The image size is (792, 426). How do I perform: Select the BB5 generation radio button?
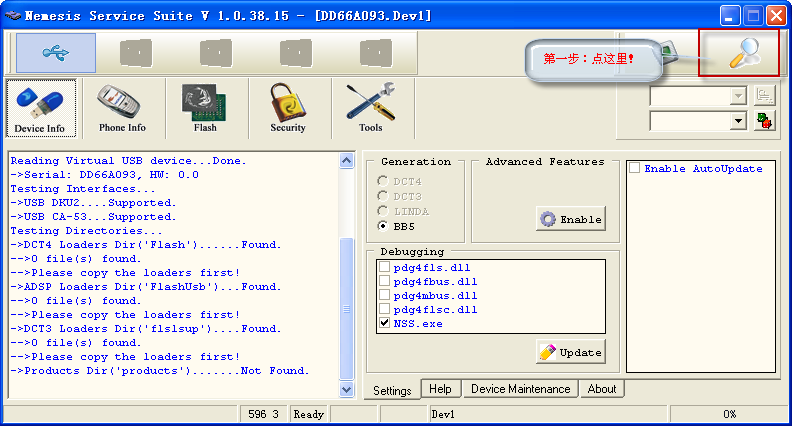[x=383, y=226]
